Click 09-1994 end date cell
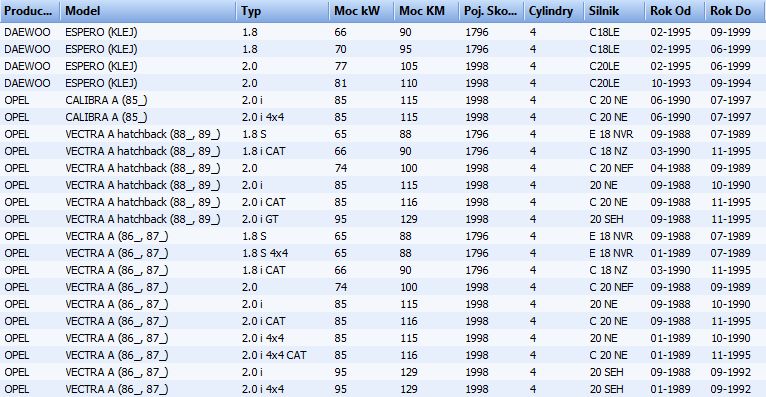 point(730,83)
